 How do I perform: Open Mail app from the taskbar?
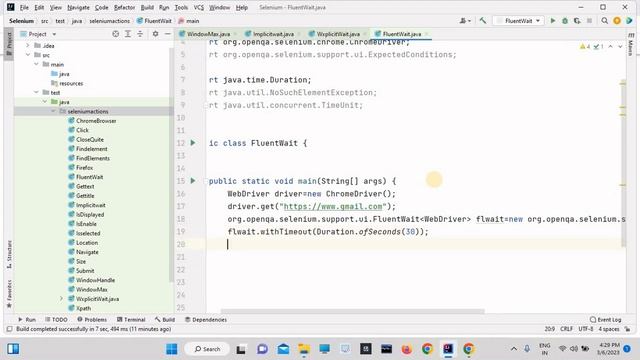pyautogui.click(x=283, y=349)
